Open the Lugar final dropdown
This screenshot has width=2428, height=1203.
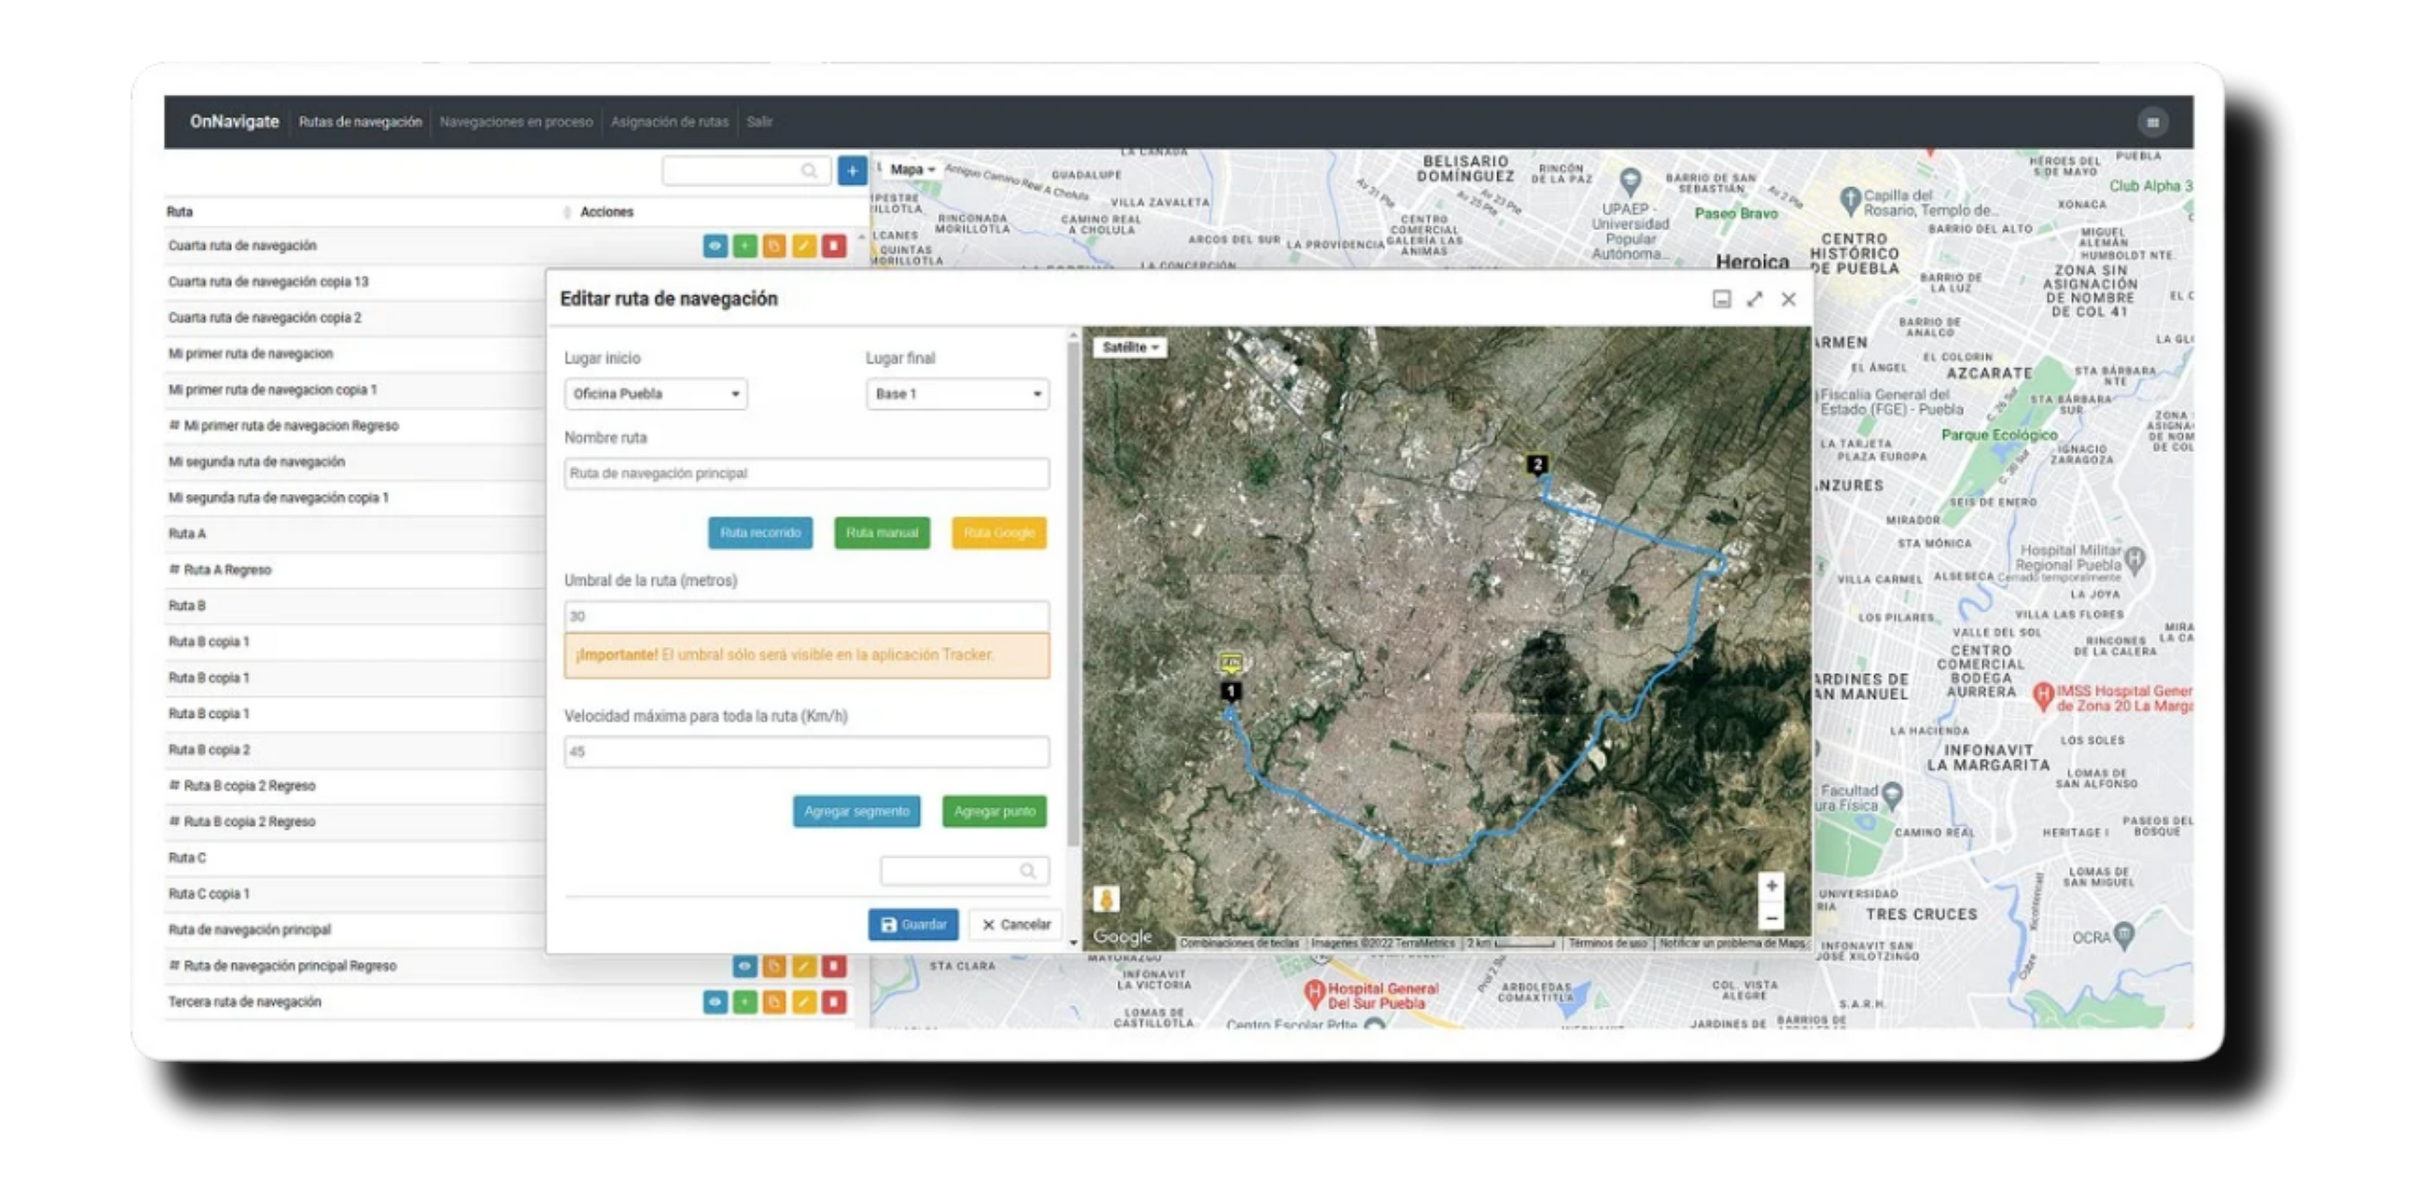pos(957,394)
